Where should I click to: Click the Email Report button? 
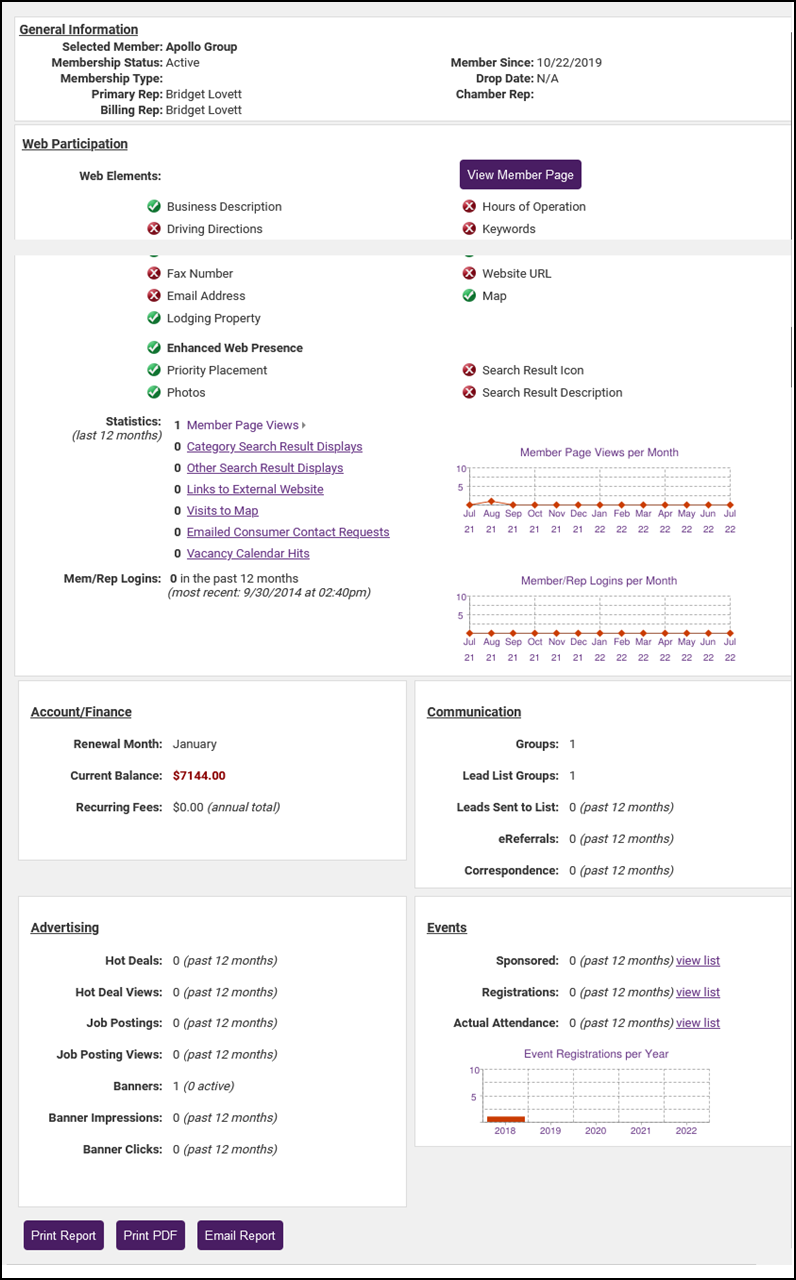pos(240,1235)
